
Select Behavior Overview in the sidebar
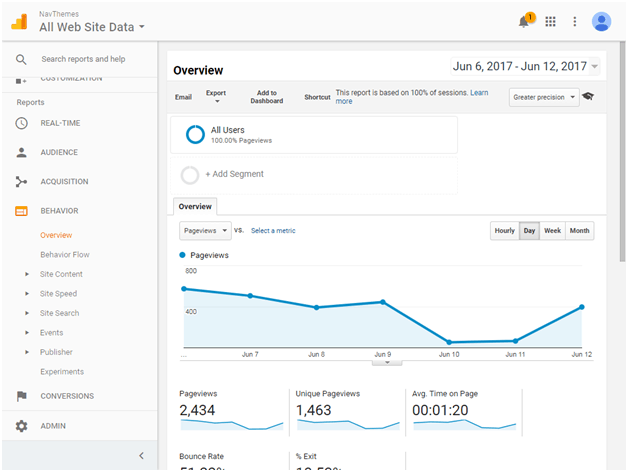pos(56,235)
